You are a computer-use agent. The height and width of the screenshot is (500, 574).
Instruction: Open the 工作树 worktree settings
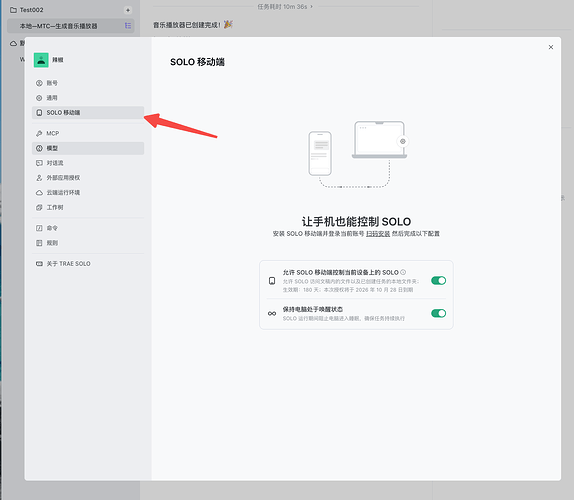click(88, 207)
